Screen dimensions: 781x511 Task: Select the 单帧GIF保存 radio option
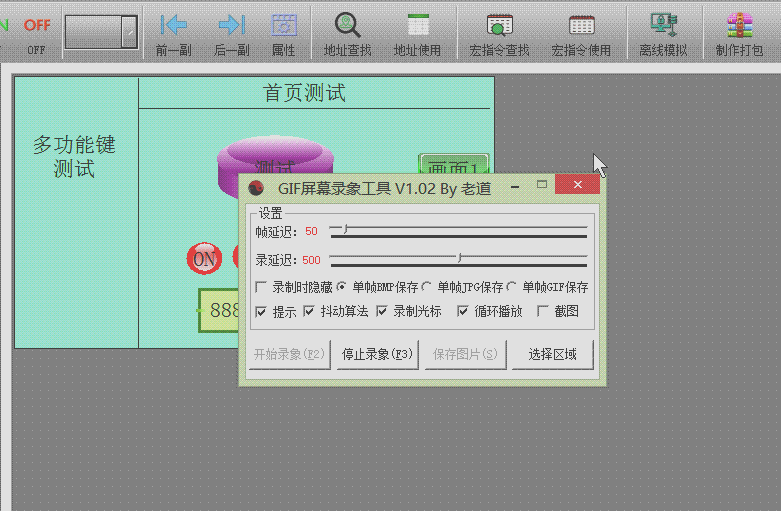512,287
